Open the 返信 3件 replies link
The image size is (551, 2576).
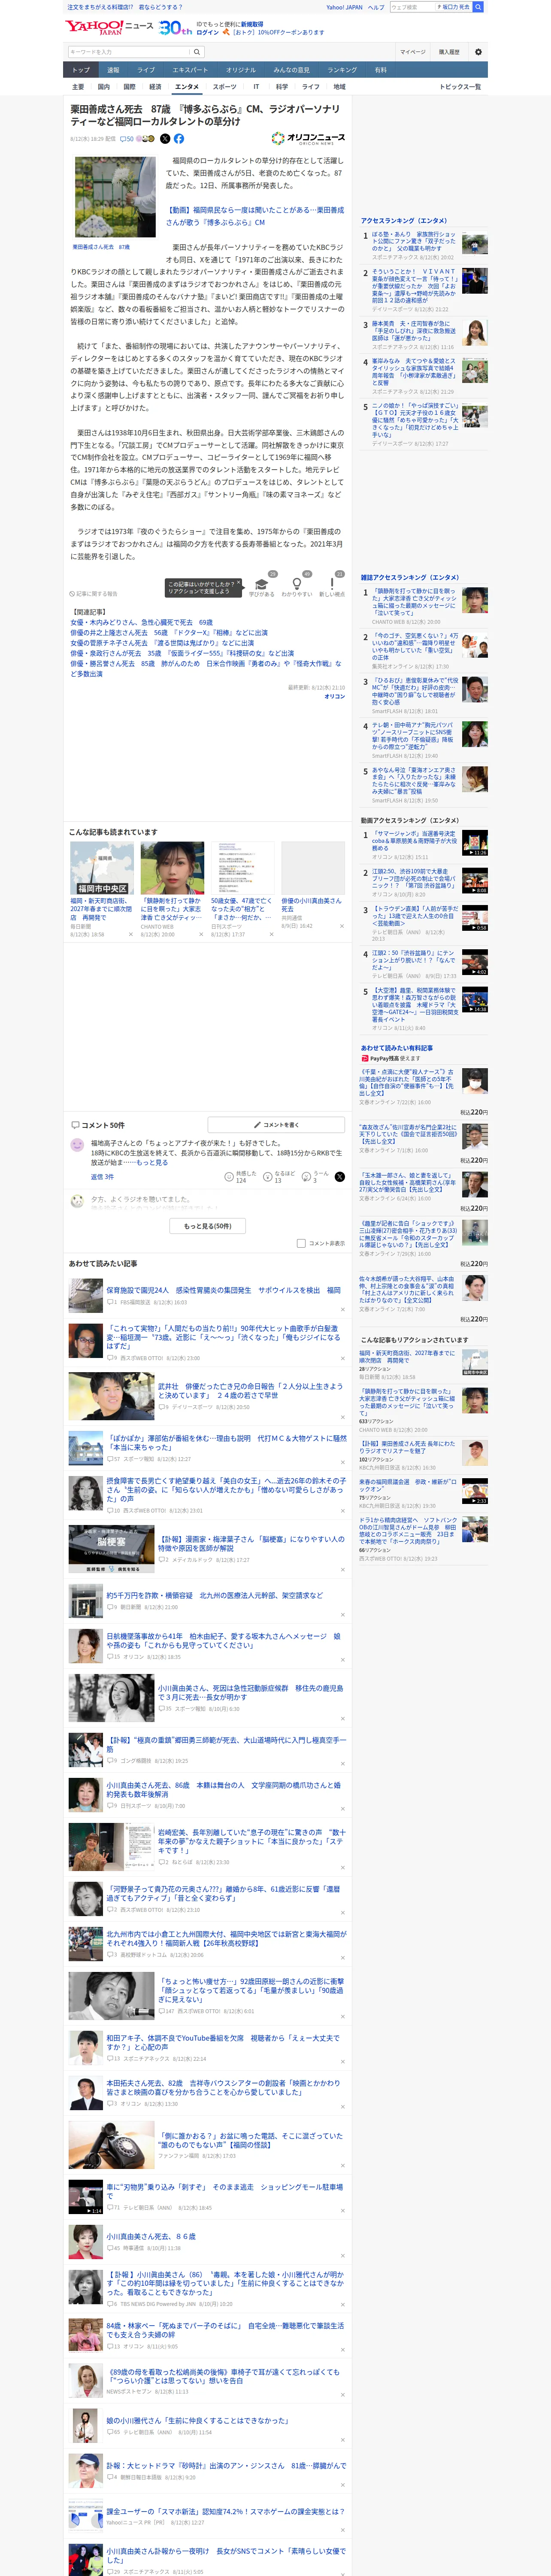(103, 1177)
